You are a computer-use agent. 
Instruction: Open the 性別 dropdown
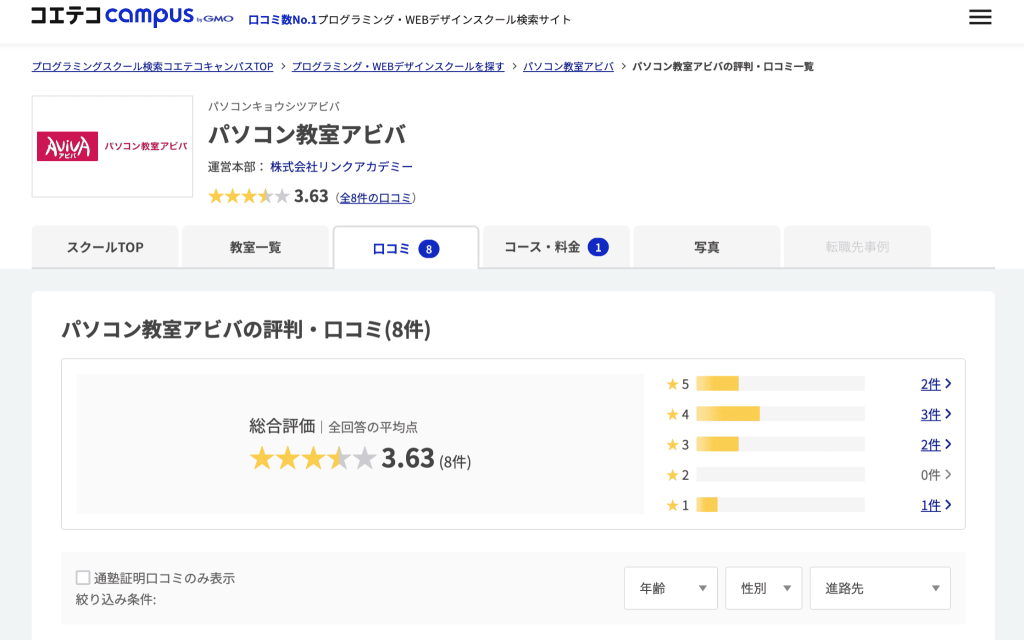pyautogui.click(x=763, y=588)
